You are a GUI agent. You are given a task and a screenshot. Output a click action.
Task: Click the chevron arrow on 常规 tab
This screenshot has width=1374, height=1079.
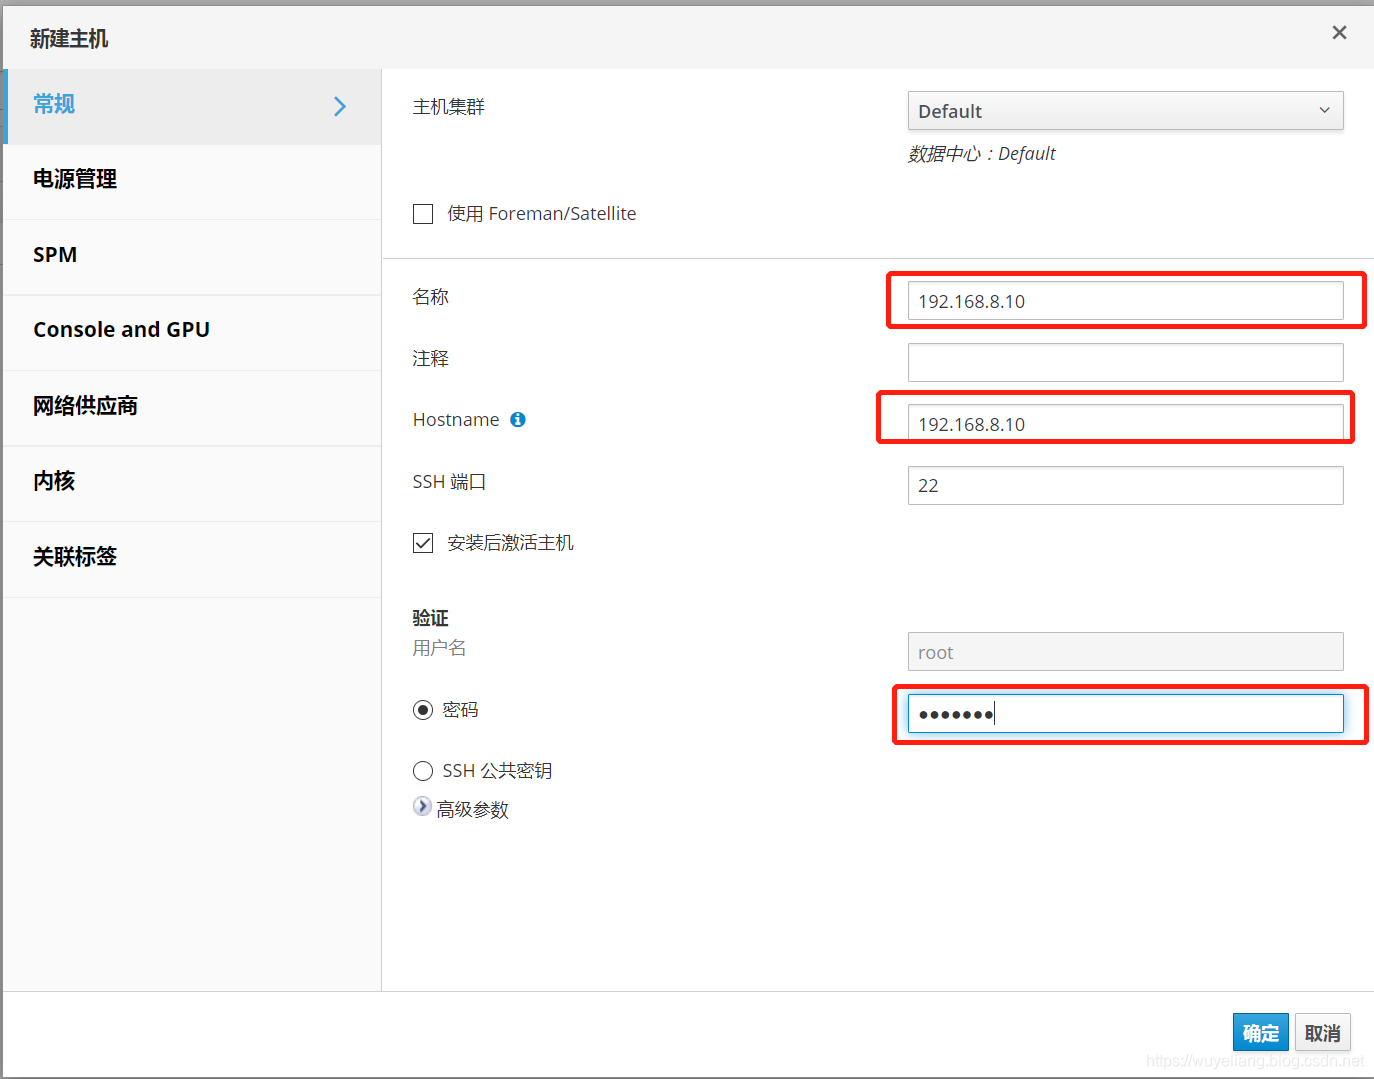340,106
